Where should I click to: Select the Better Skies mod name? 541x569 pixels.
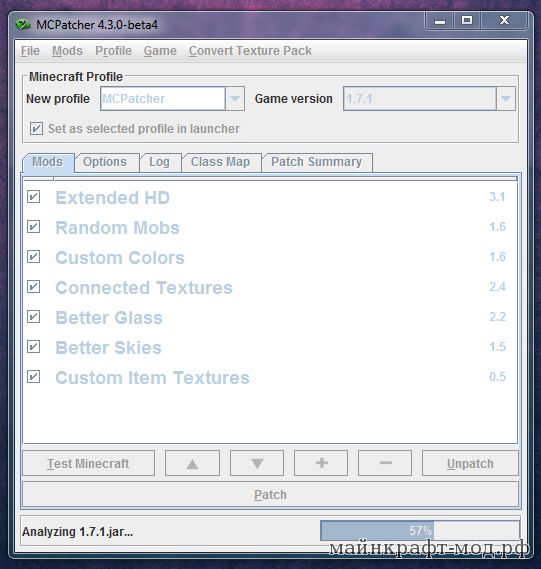[x=108, y=348]
